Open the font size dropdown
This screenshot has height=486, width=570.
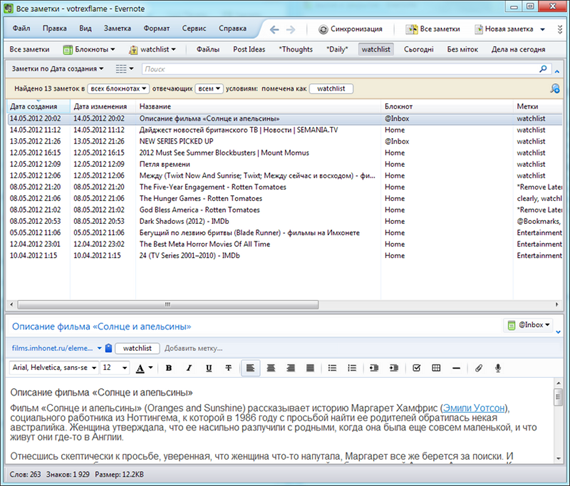[115, 368]
